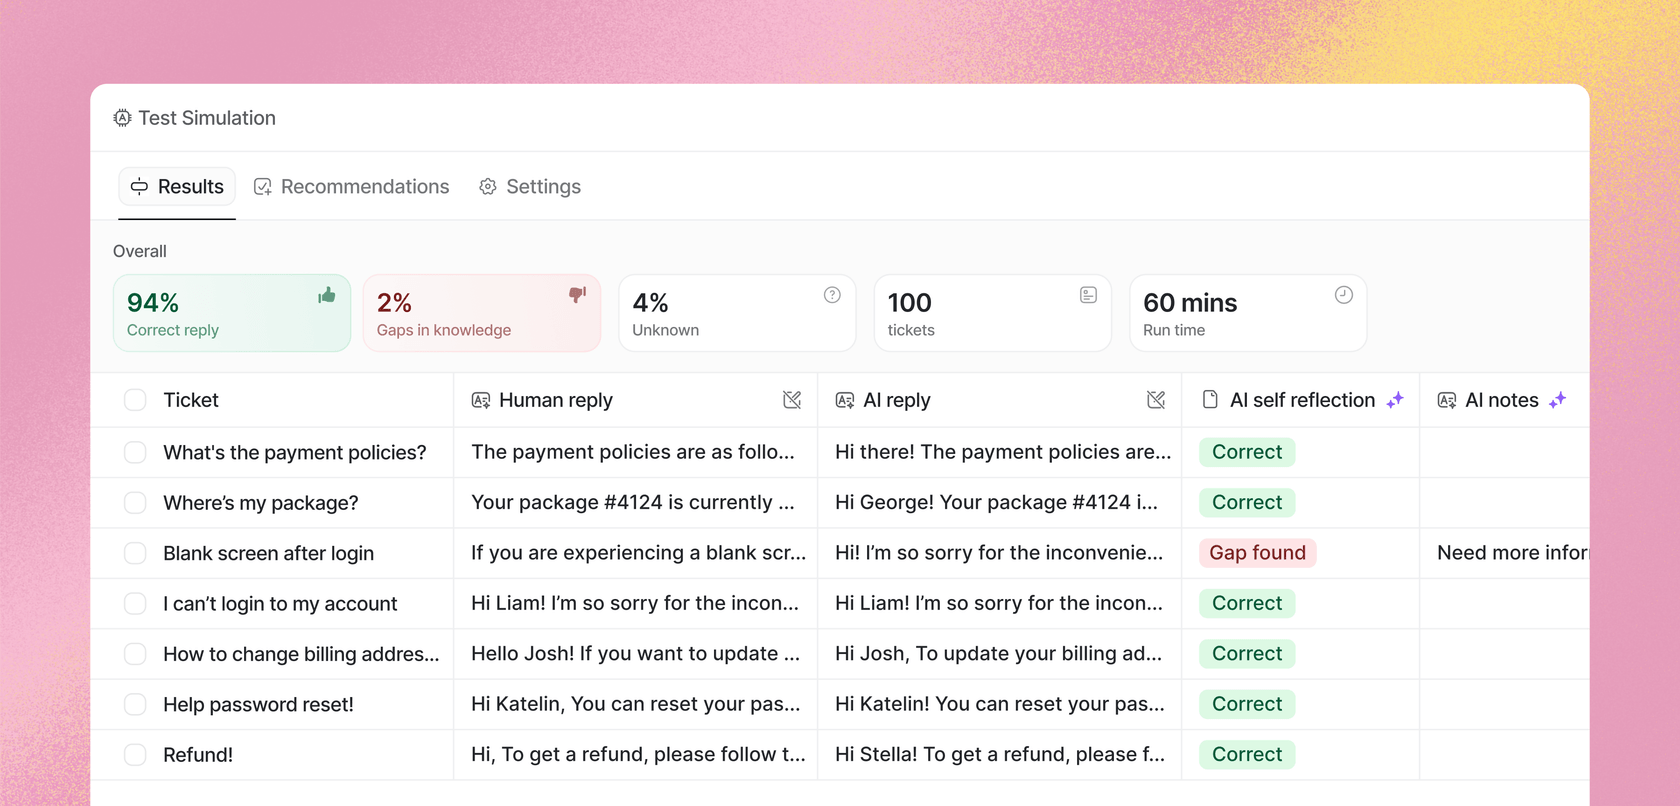Click the clock icon on Run time card
Screen dimensions: 1680x806
point(1343,295)
